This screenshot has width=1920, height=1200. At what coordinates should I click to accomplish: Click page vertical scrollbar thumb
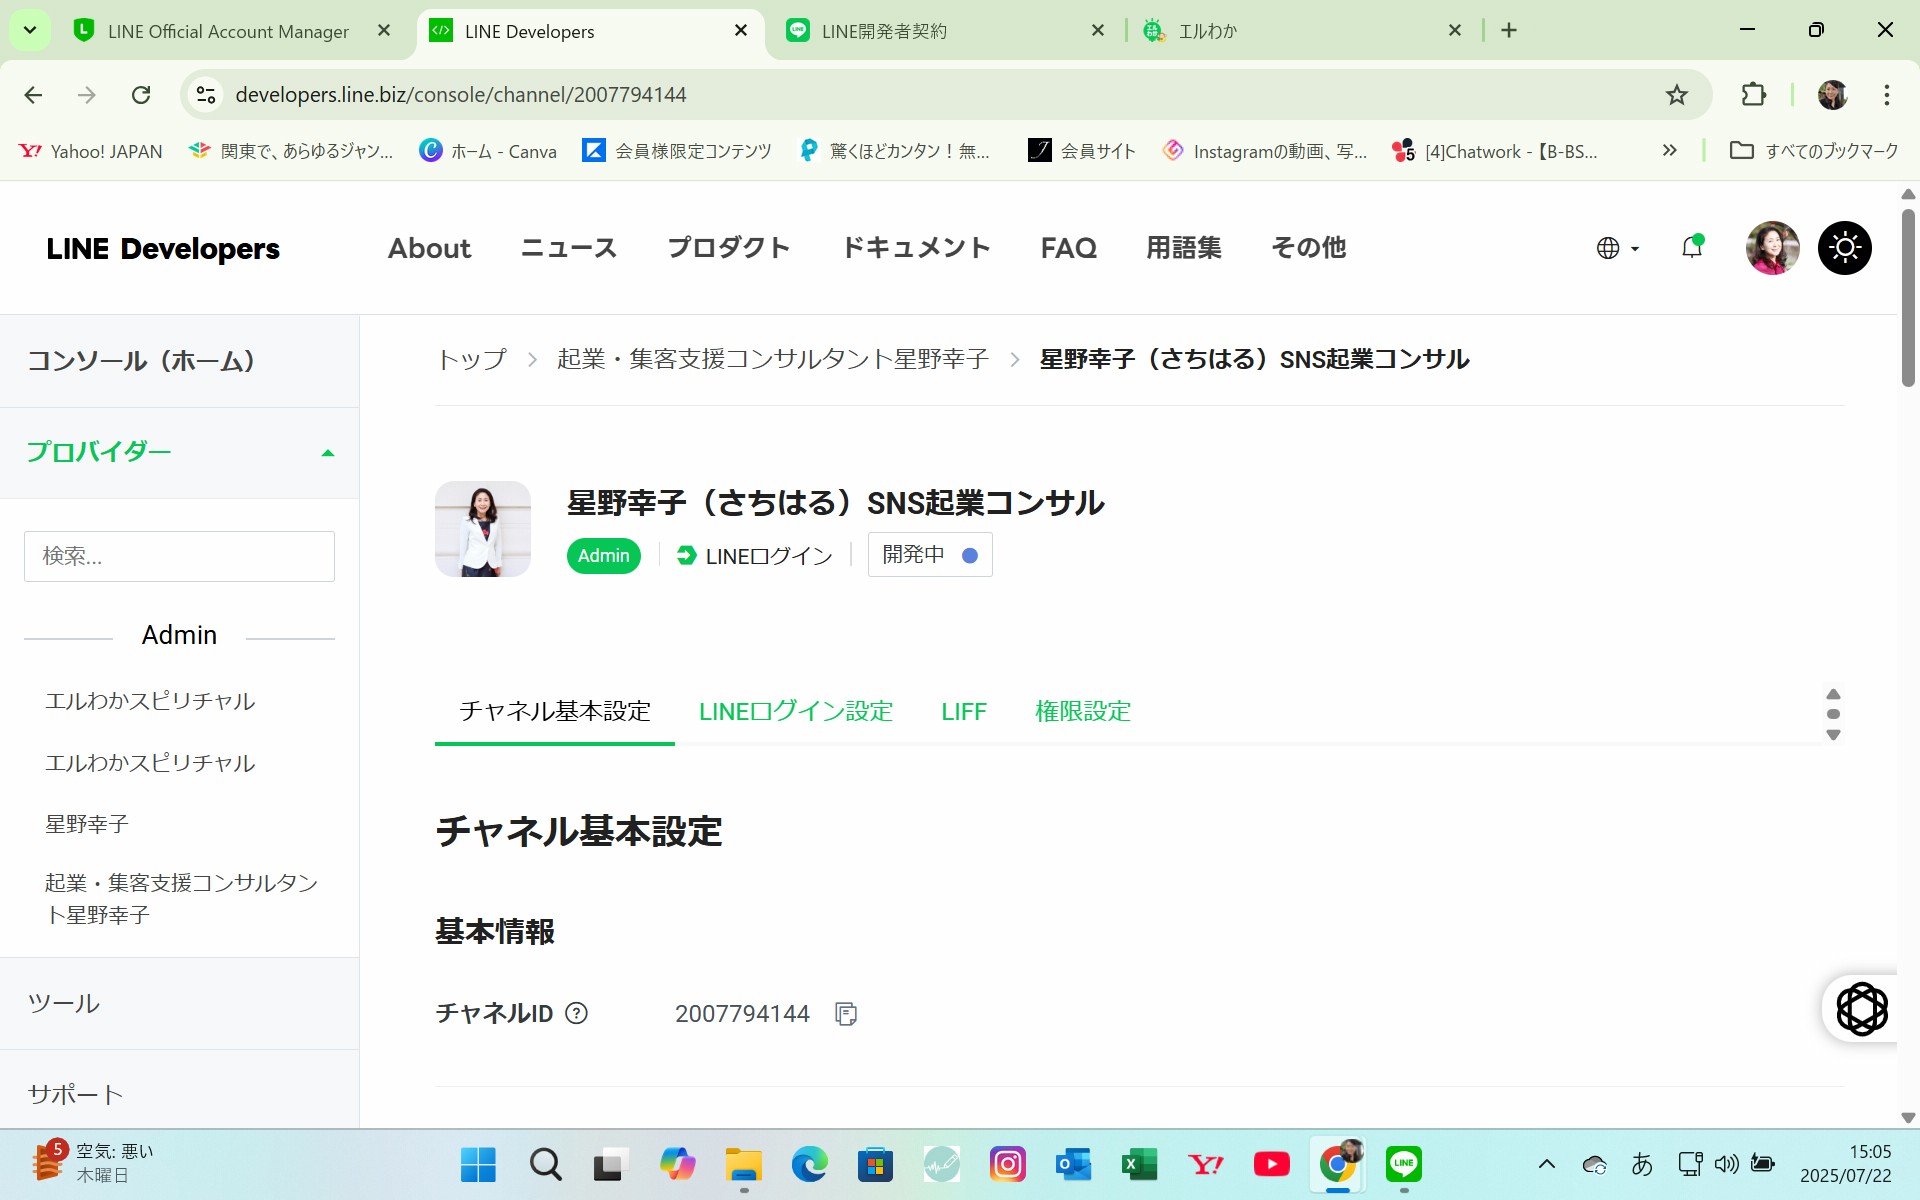coord(1908,297)
